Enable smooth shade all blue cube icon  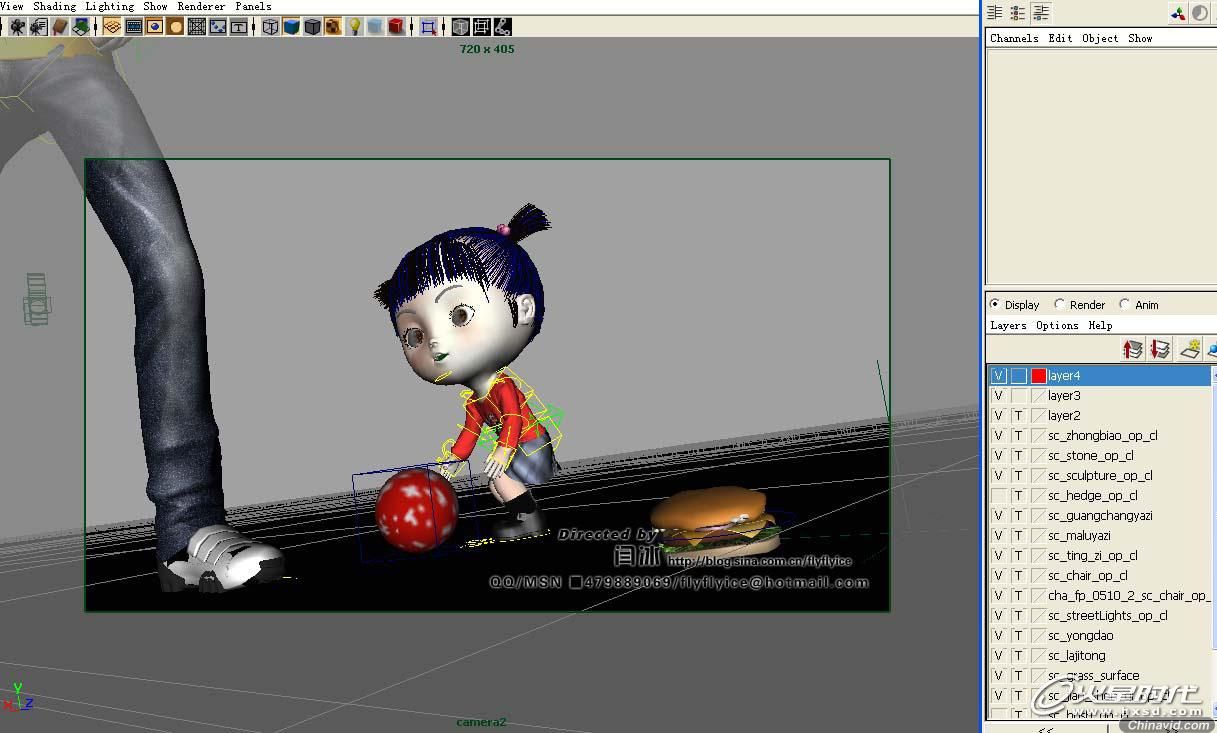click(x=291, y=27)
